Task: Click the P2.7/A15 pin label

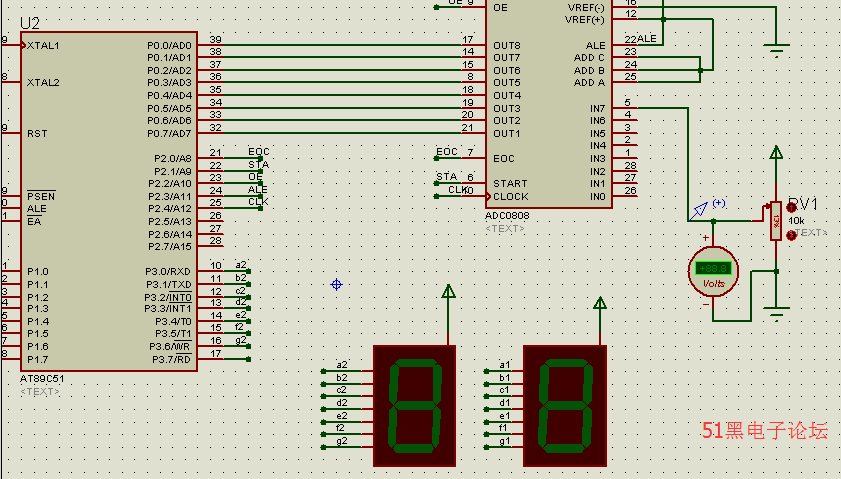Action: [169, 246]
